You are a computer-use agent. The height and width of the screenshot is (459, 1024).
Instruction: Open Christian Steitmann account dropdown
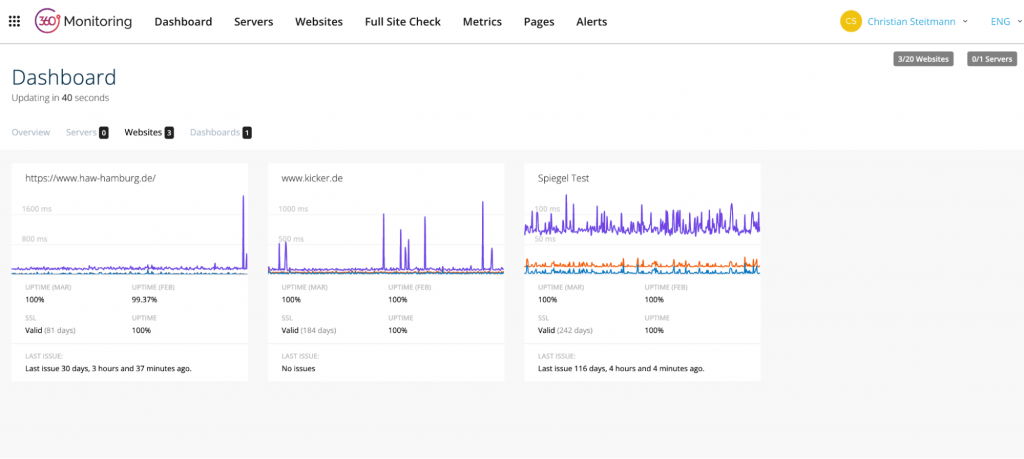coord(917,22)
